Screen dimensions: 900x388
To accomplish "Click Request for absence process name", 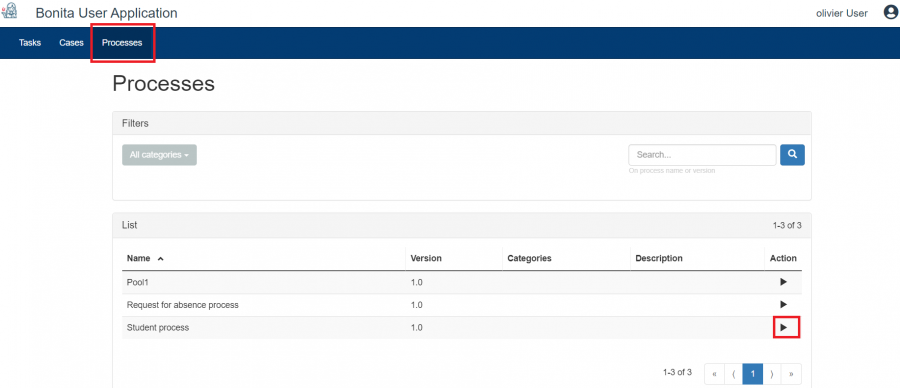I will pyautogui.click(x=183, y=305).
